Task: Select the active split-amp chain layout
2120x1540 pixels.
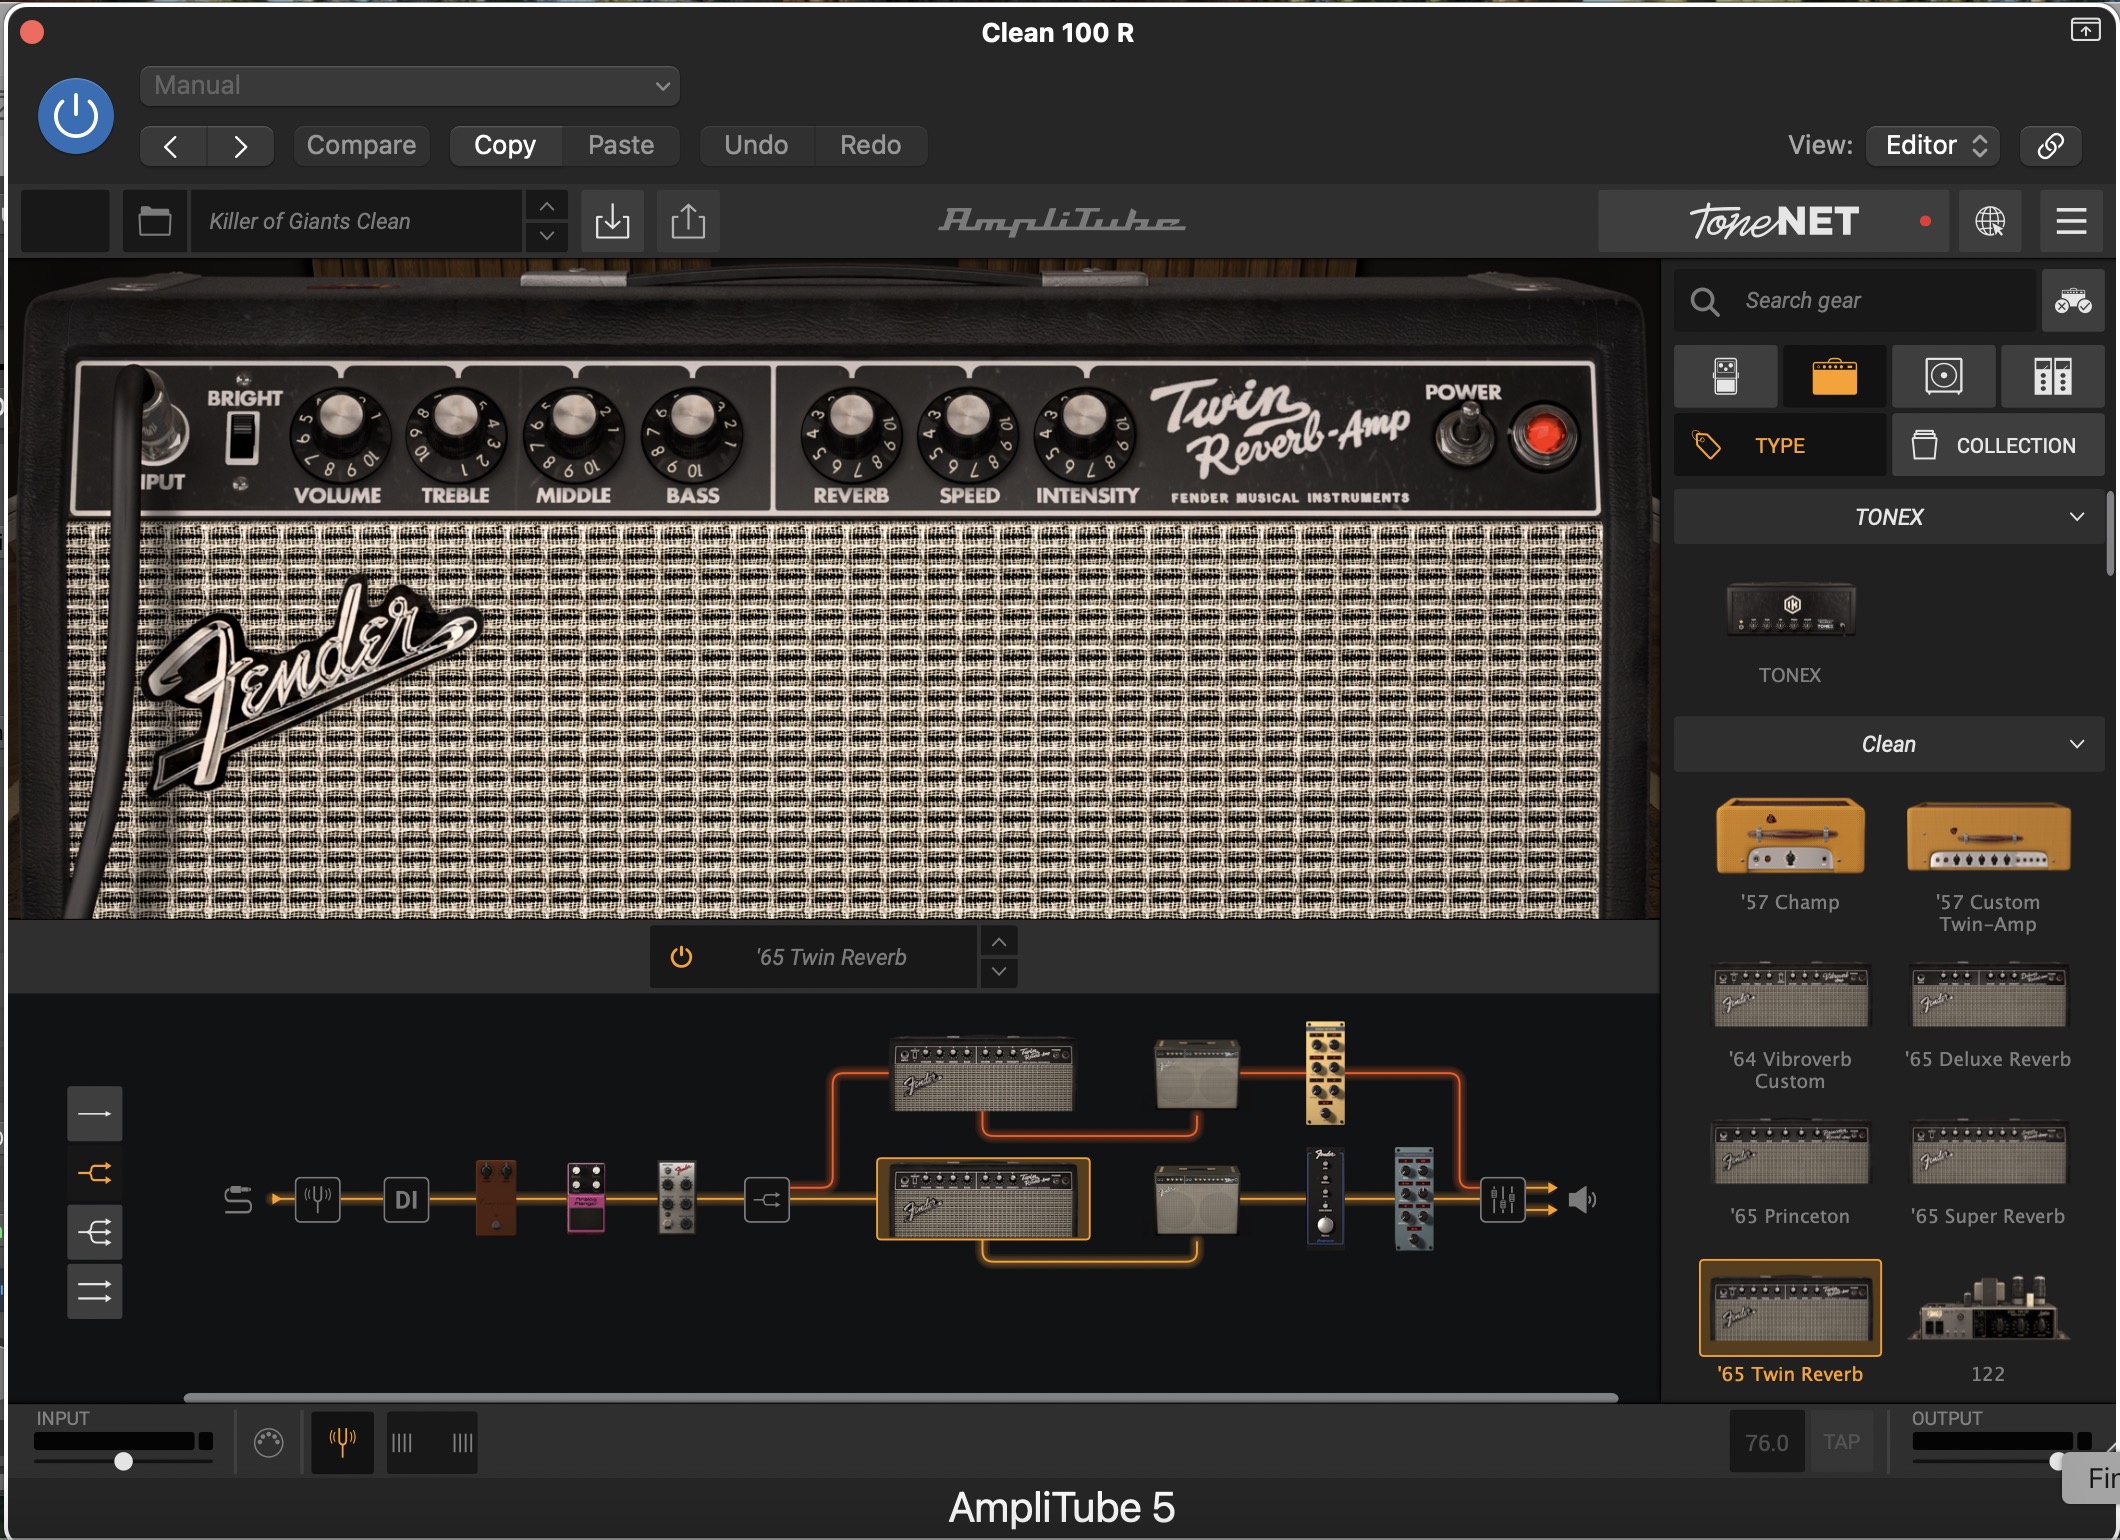Action: pyautogui.click(x=95, y=1173)
